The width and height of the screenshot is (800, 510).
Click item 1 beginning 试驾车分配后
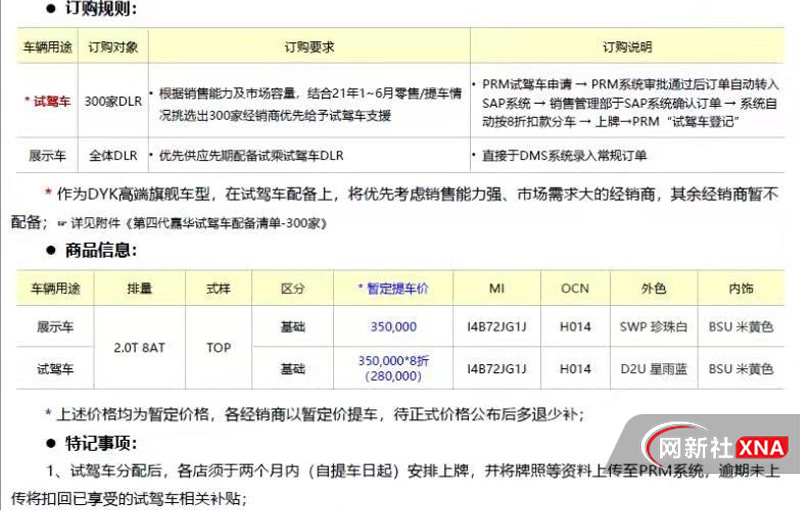pos(394,484)
